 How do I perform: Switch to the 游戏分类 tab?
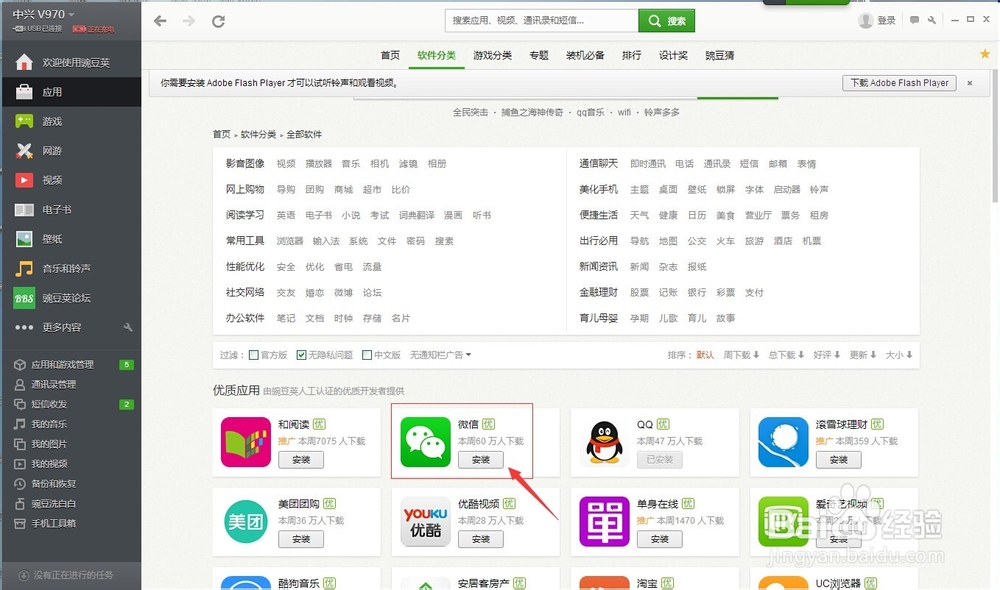pyautogui.click(x=492, y=55)
